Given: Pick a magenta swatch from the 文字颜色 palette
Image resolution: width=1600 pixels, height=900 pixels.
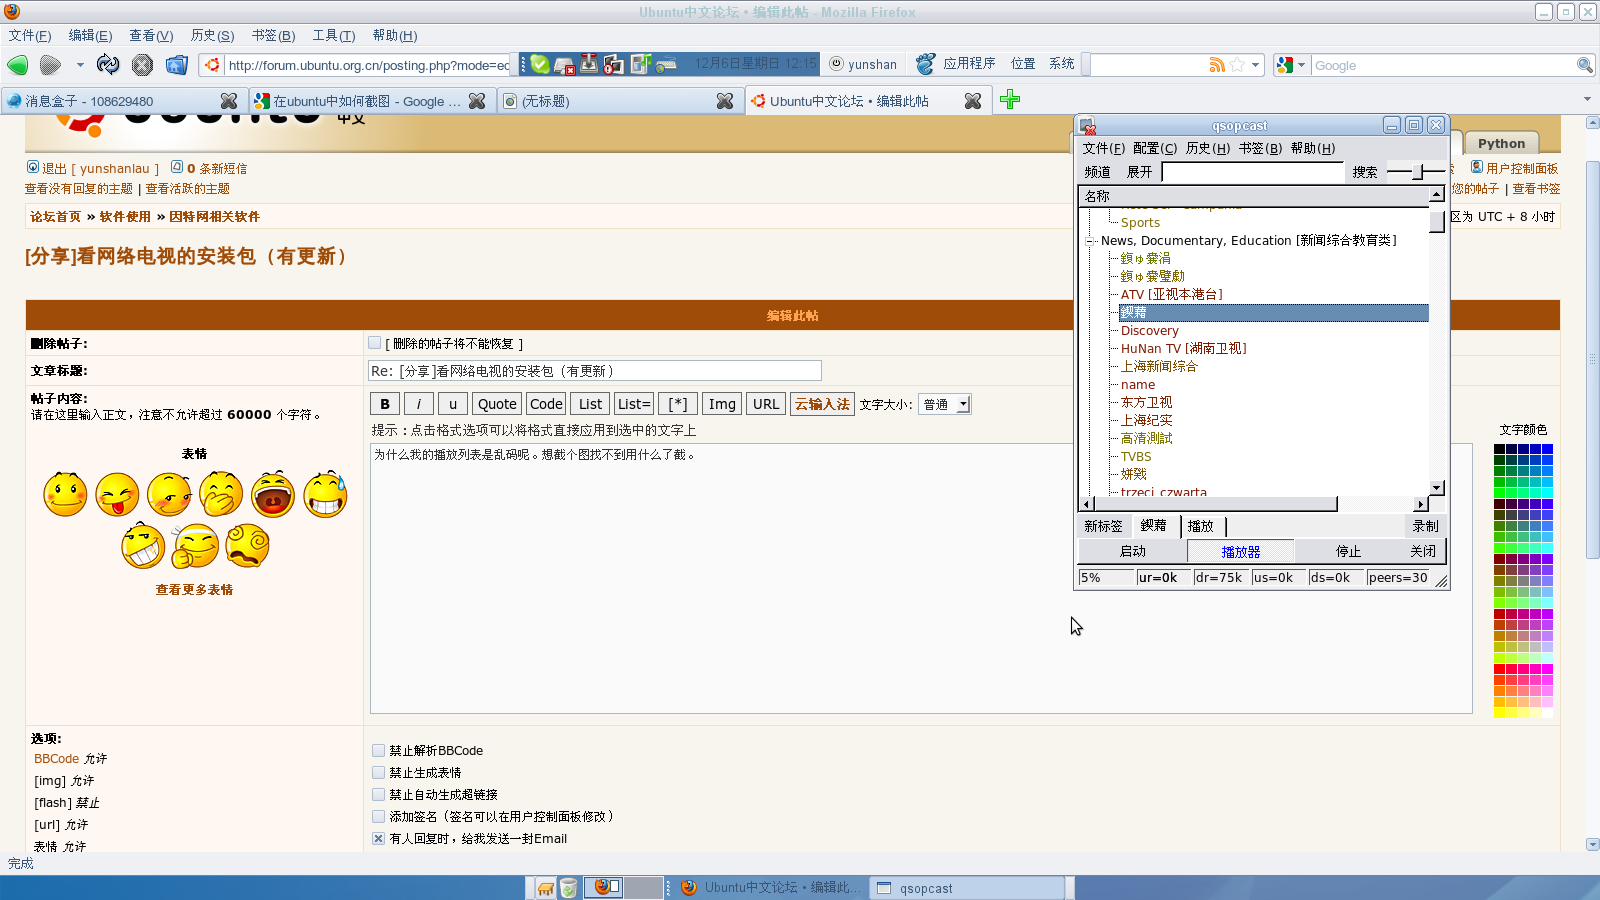Looking at the screenshot, I should [1547, 669].
